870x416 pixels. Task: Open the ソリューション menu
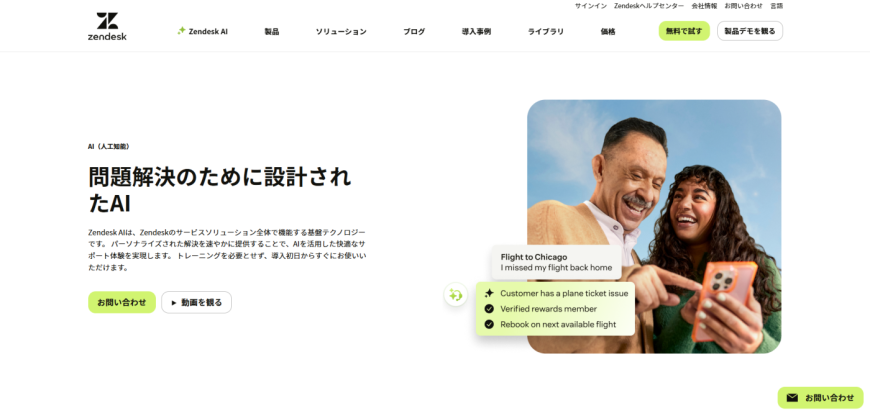coord(341,32)
